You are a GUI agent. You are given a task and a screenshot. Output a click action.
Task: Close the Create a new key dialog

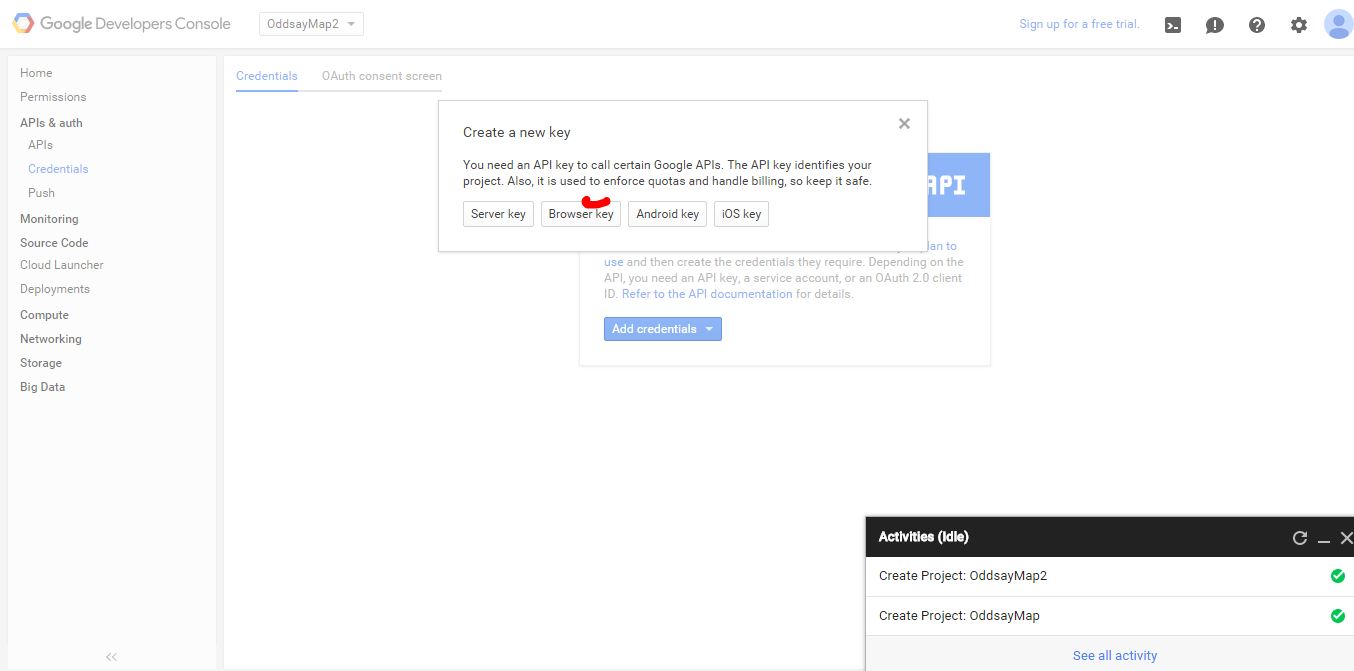(x=903, y=123)
